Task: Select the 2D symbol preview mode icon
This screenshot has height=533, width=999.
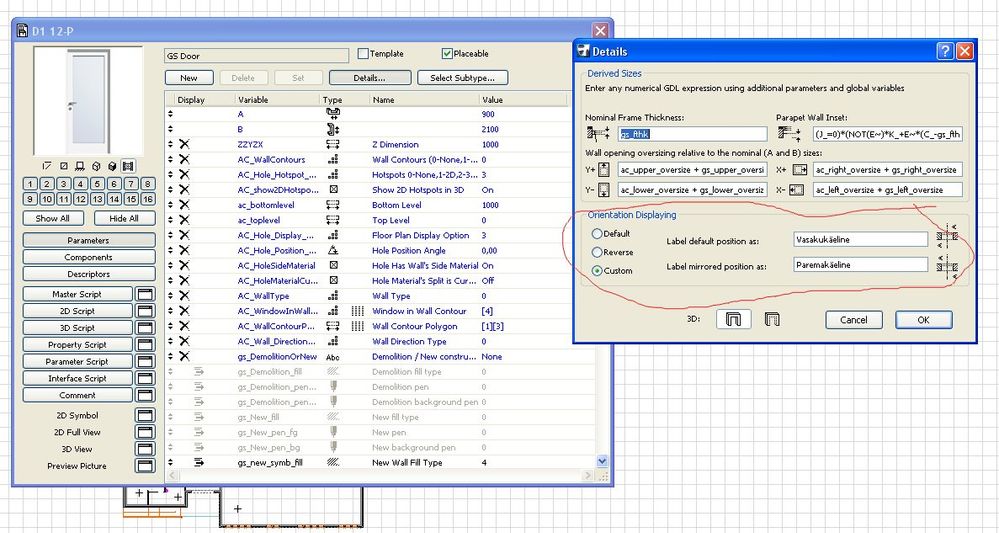Action: click(47, 166)
